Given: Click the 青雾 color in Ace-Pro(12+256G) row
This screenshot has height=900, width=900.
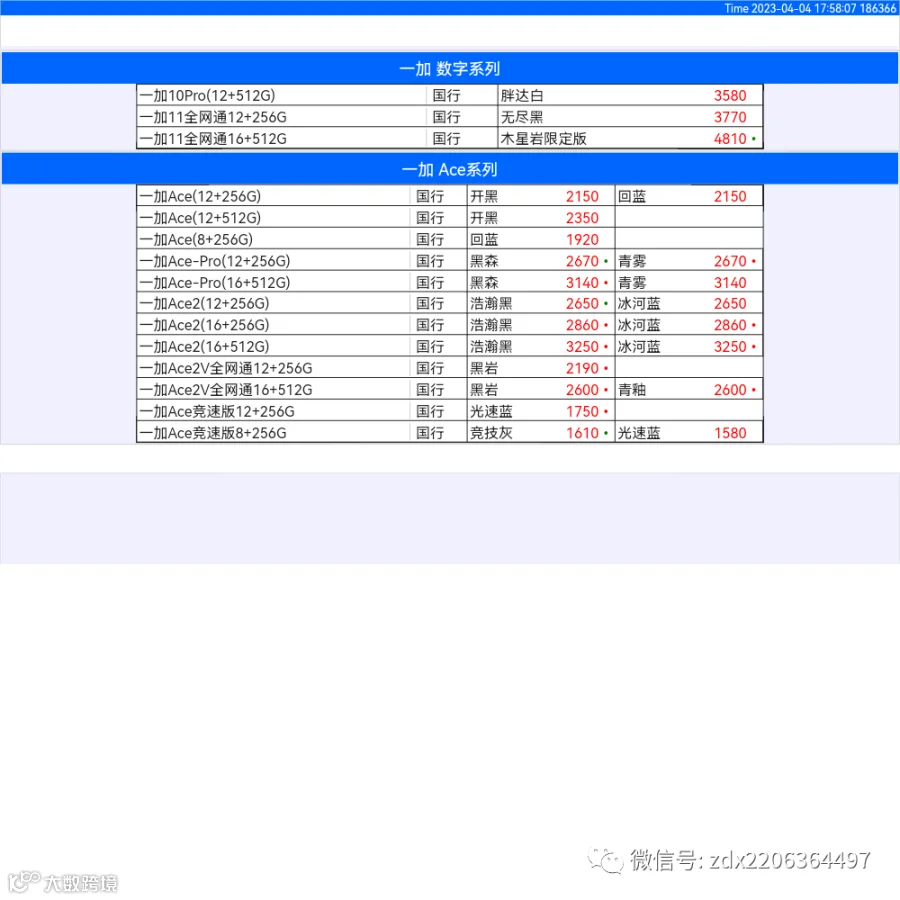Looking at the screenshot, I should pyautogui.click(x=632, y=261).
